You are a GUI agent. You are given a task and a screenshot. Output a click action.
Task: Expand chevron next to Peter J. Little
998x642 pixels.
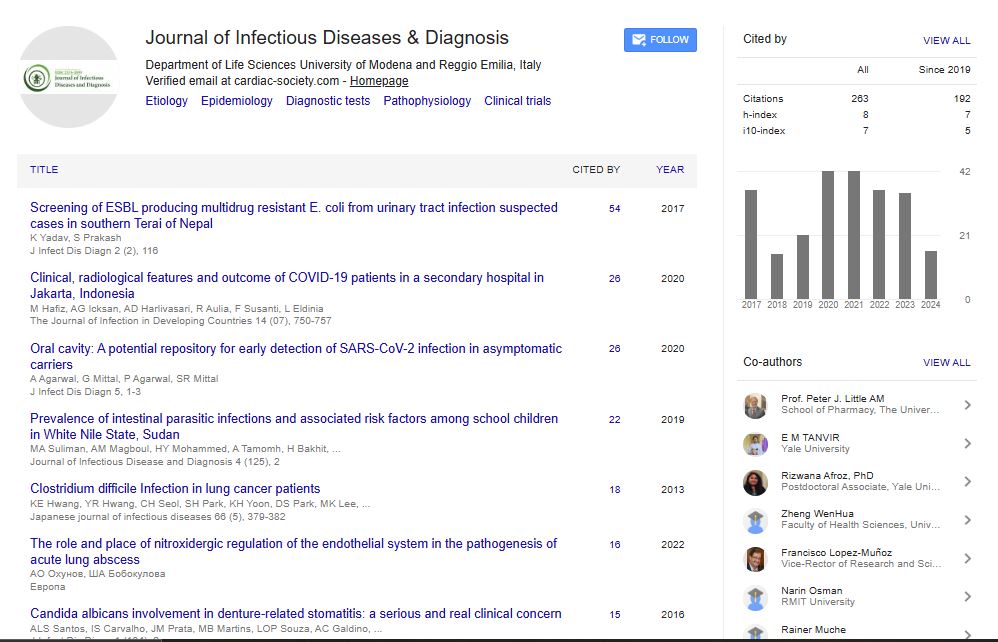(967, 405)
